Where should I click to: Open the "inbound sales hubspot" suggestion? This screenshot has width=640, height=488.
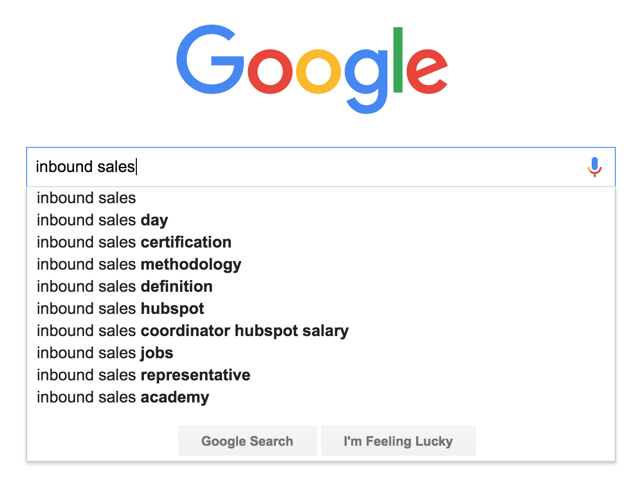(120, 309)
